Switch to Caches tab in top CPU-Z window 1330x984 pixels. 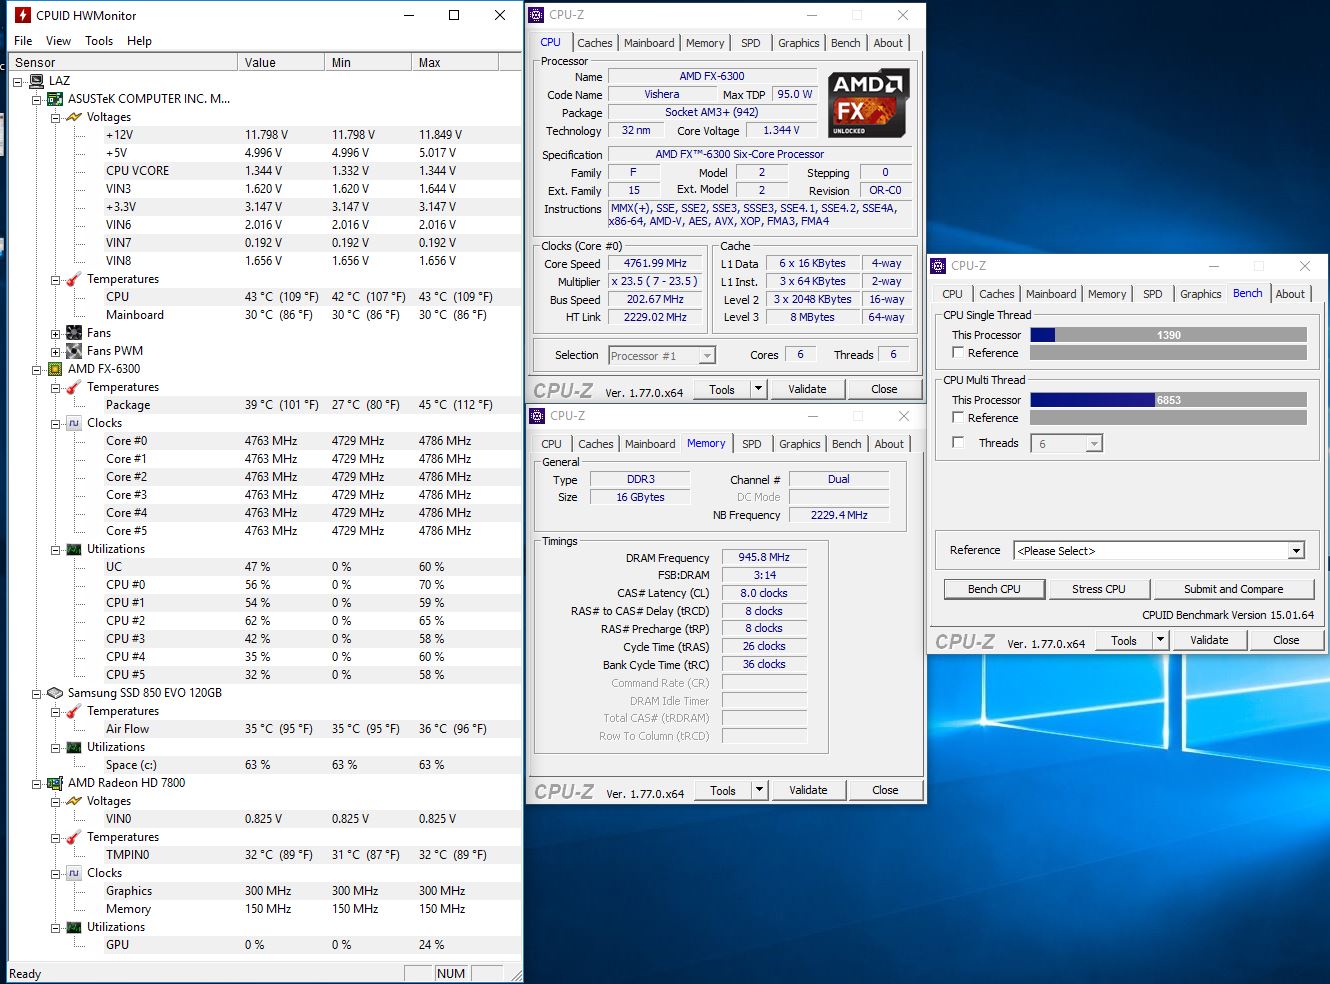point(594,43)
